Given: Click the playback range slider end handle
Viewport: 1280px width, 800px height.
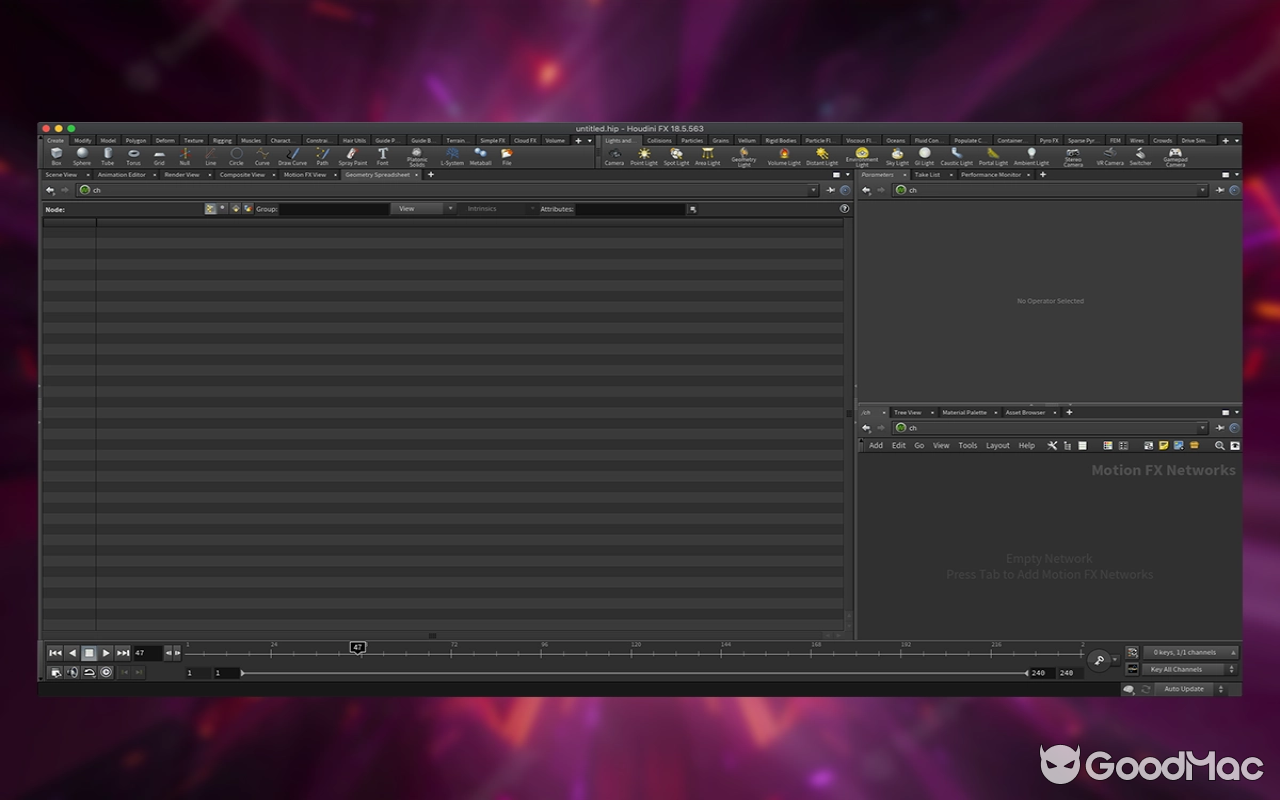Looking at the screenshot, I should coord(1025,672).
